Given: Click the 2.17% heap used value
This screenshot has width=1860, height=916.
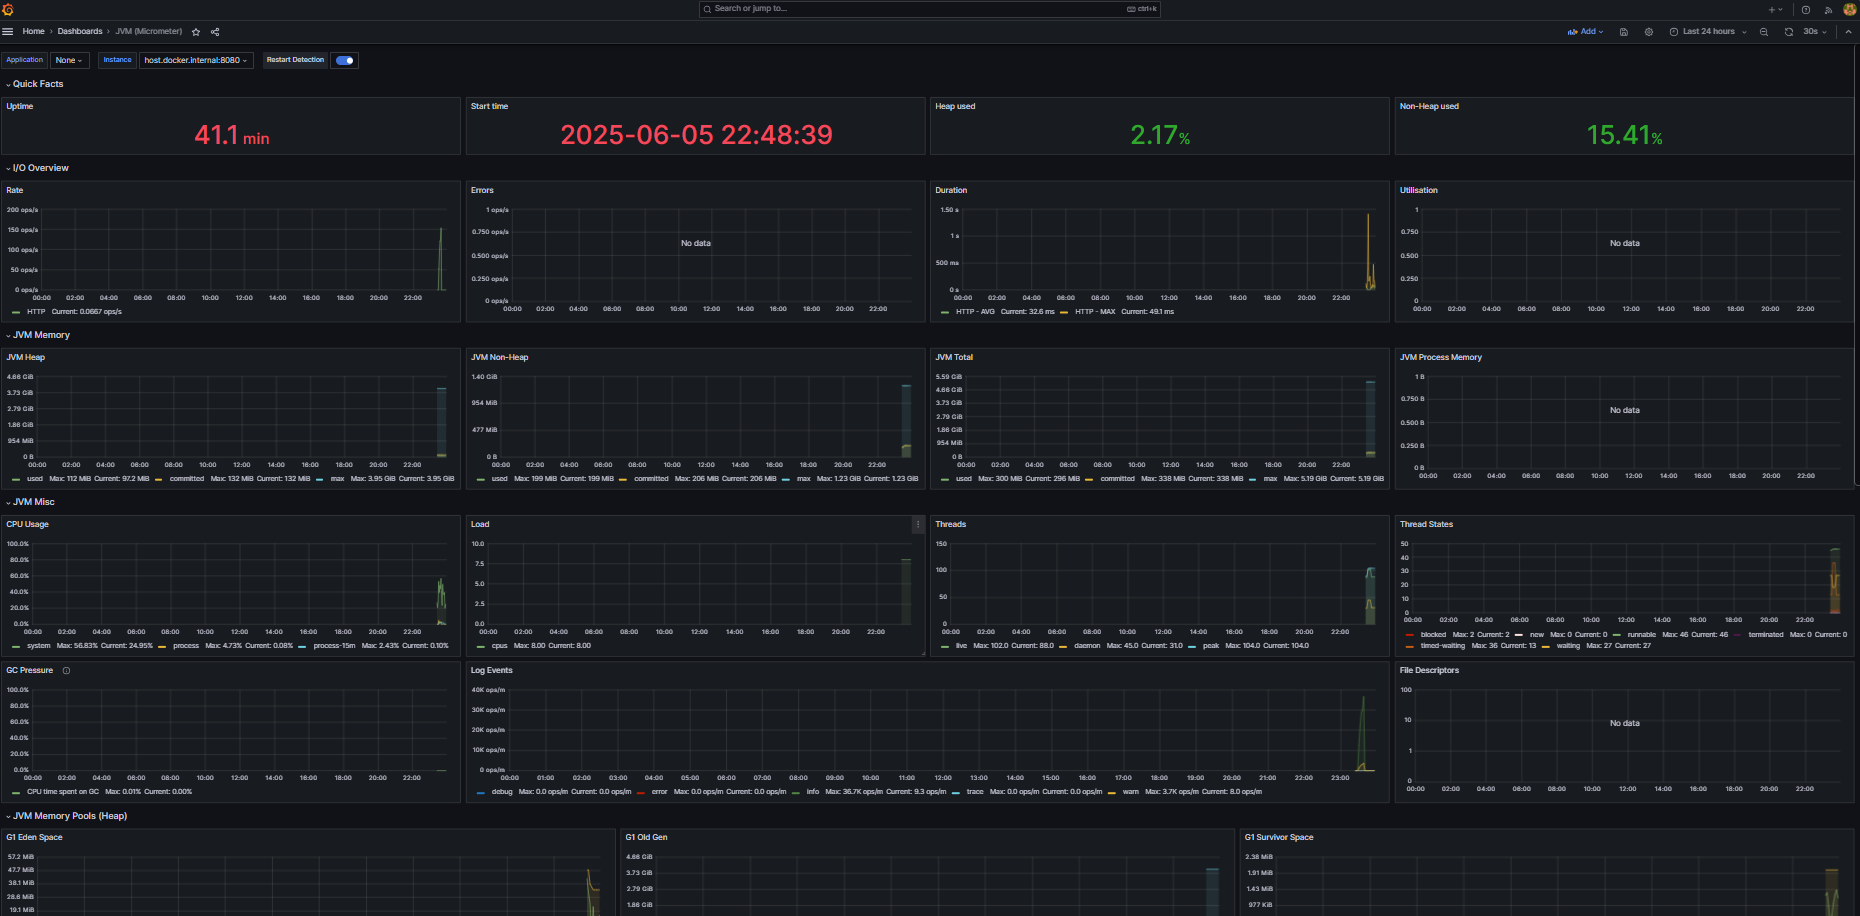Looking at the screenshot, I should tap(1160, 135).
